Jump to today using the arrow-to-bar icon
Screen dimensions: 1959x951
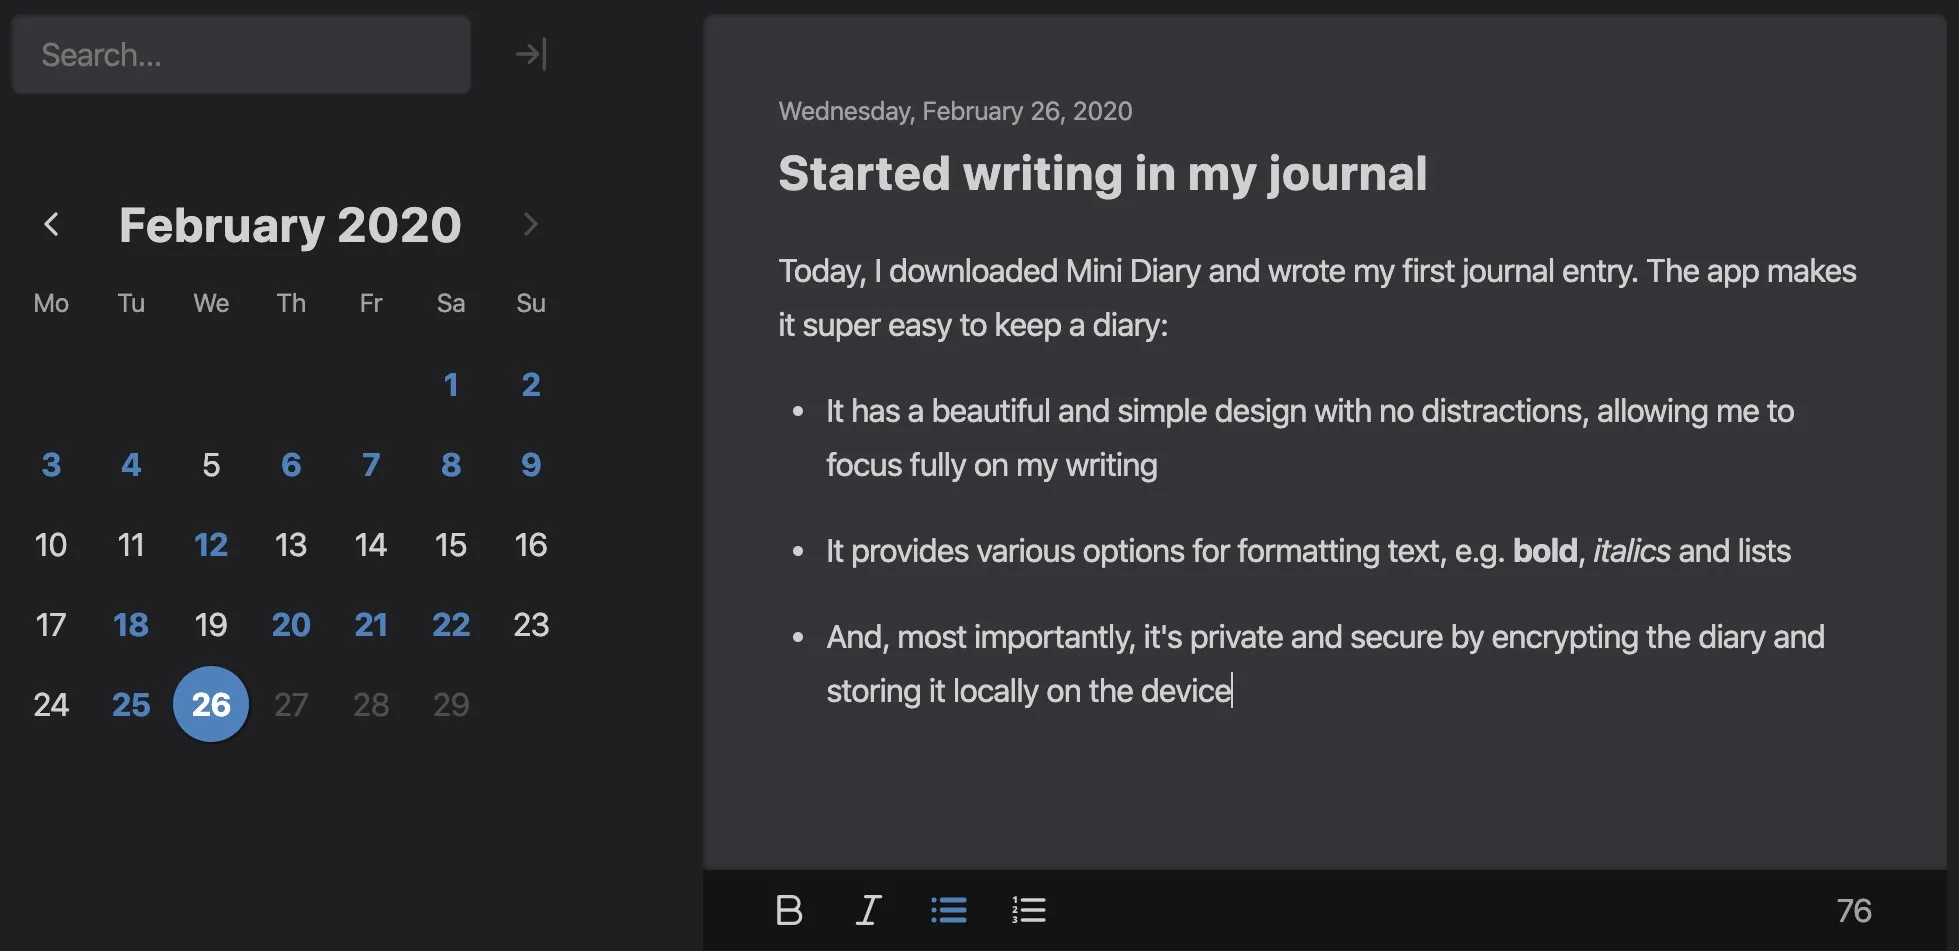pos(531,54)
